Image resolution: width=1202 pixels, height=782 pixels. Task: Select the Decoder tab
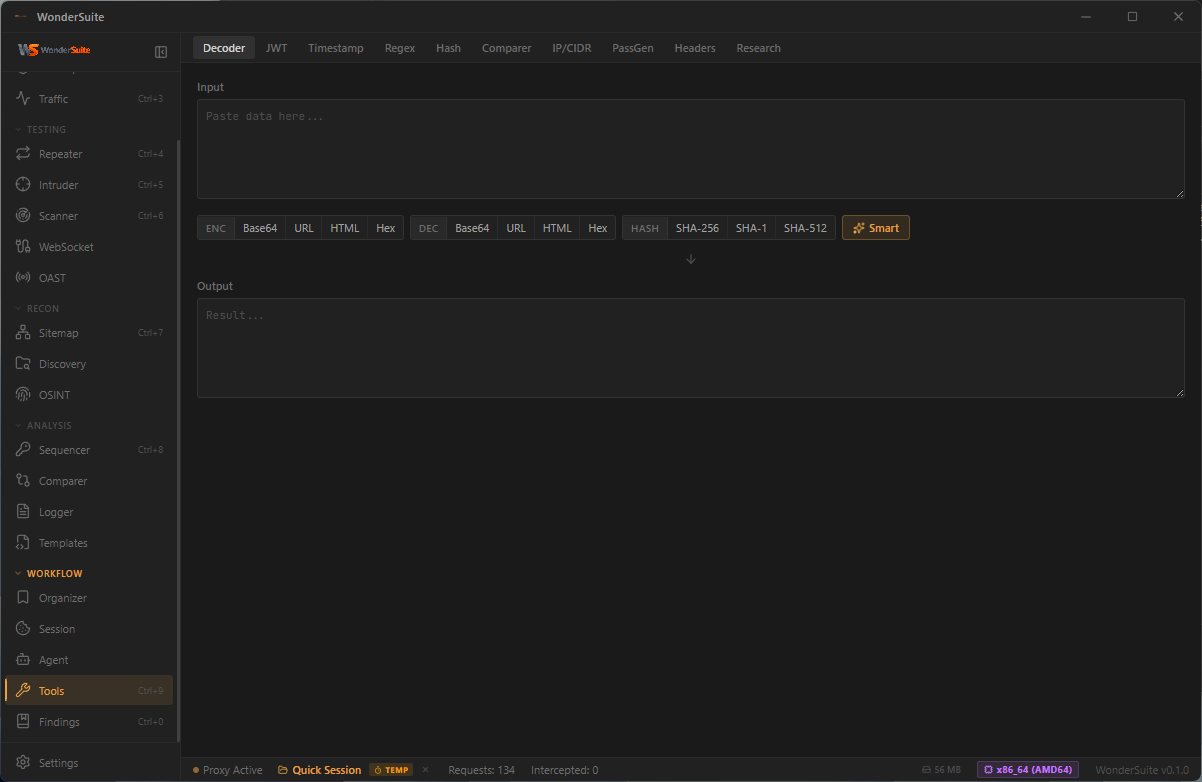pyautogui.click(x=224, y=48)
